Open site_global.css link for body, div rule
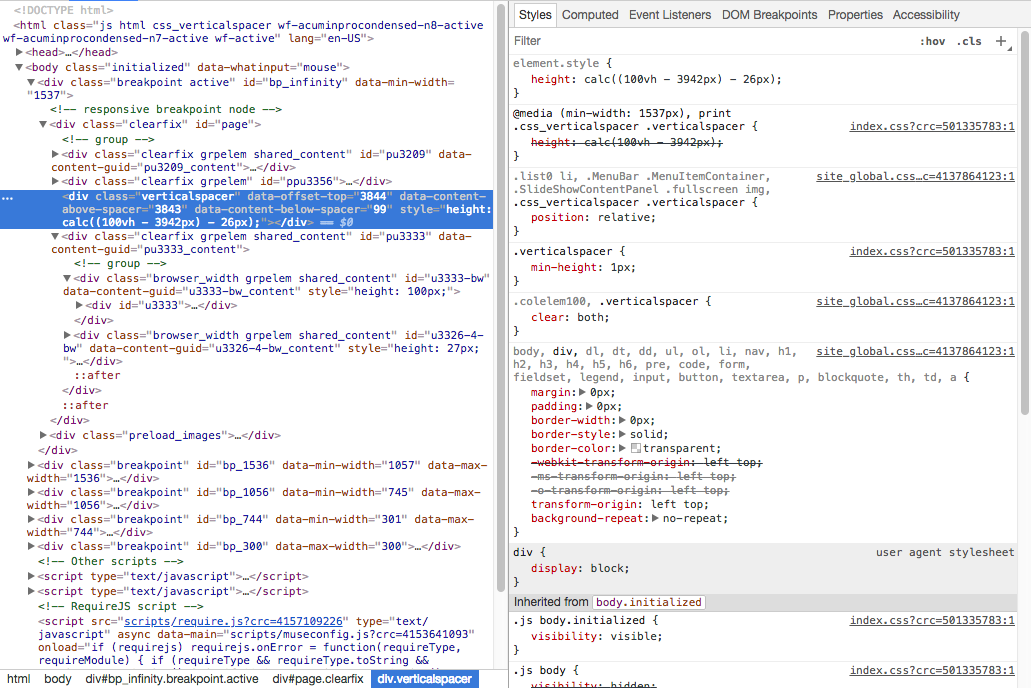Image resolution: width=1031 pixels, height=688 pixels. [x=915, y=351]
